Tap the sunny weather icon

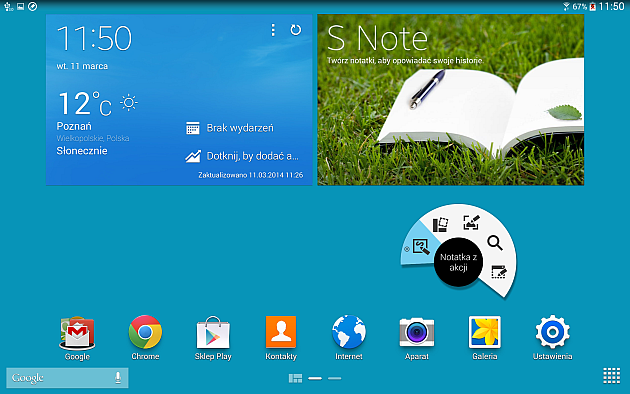pos(129,103)
